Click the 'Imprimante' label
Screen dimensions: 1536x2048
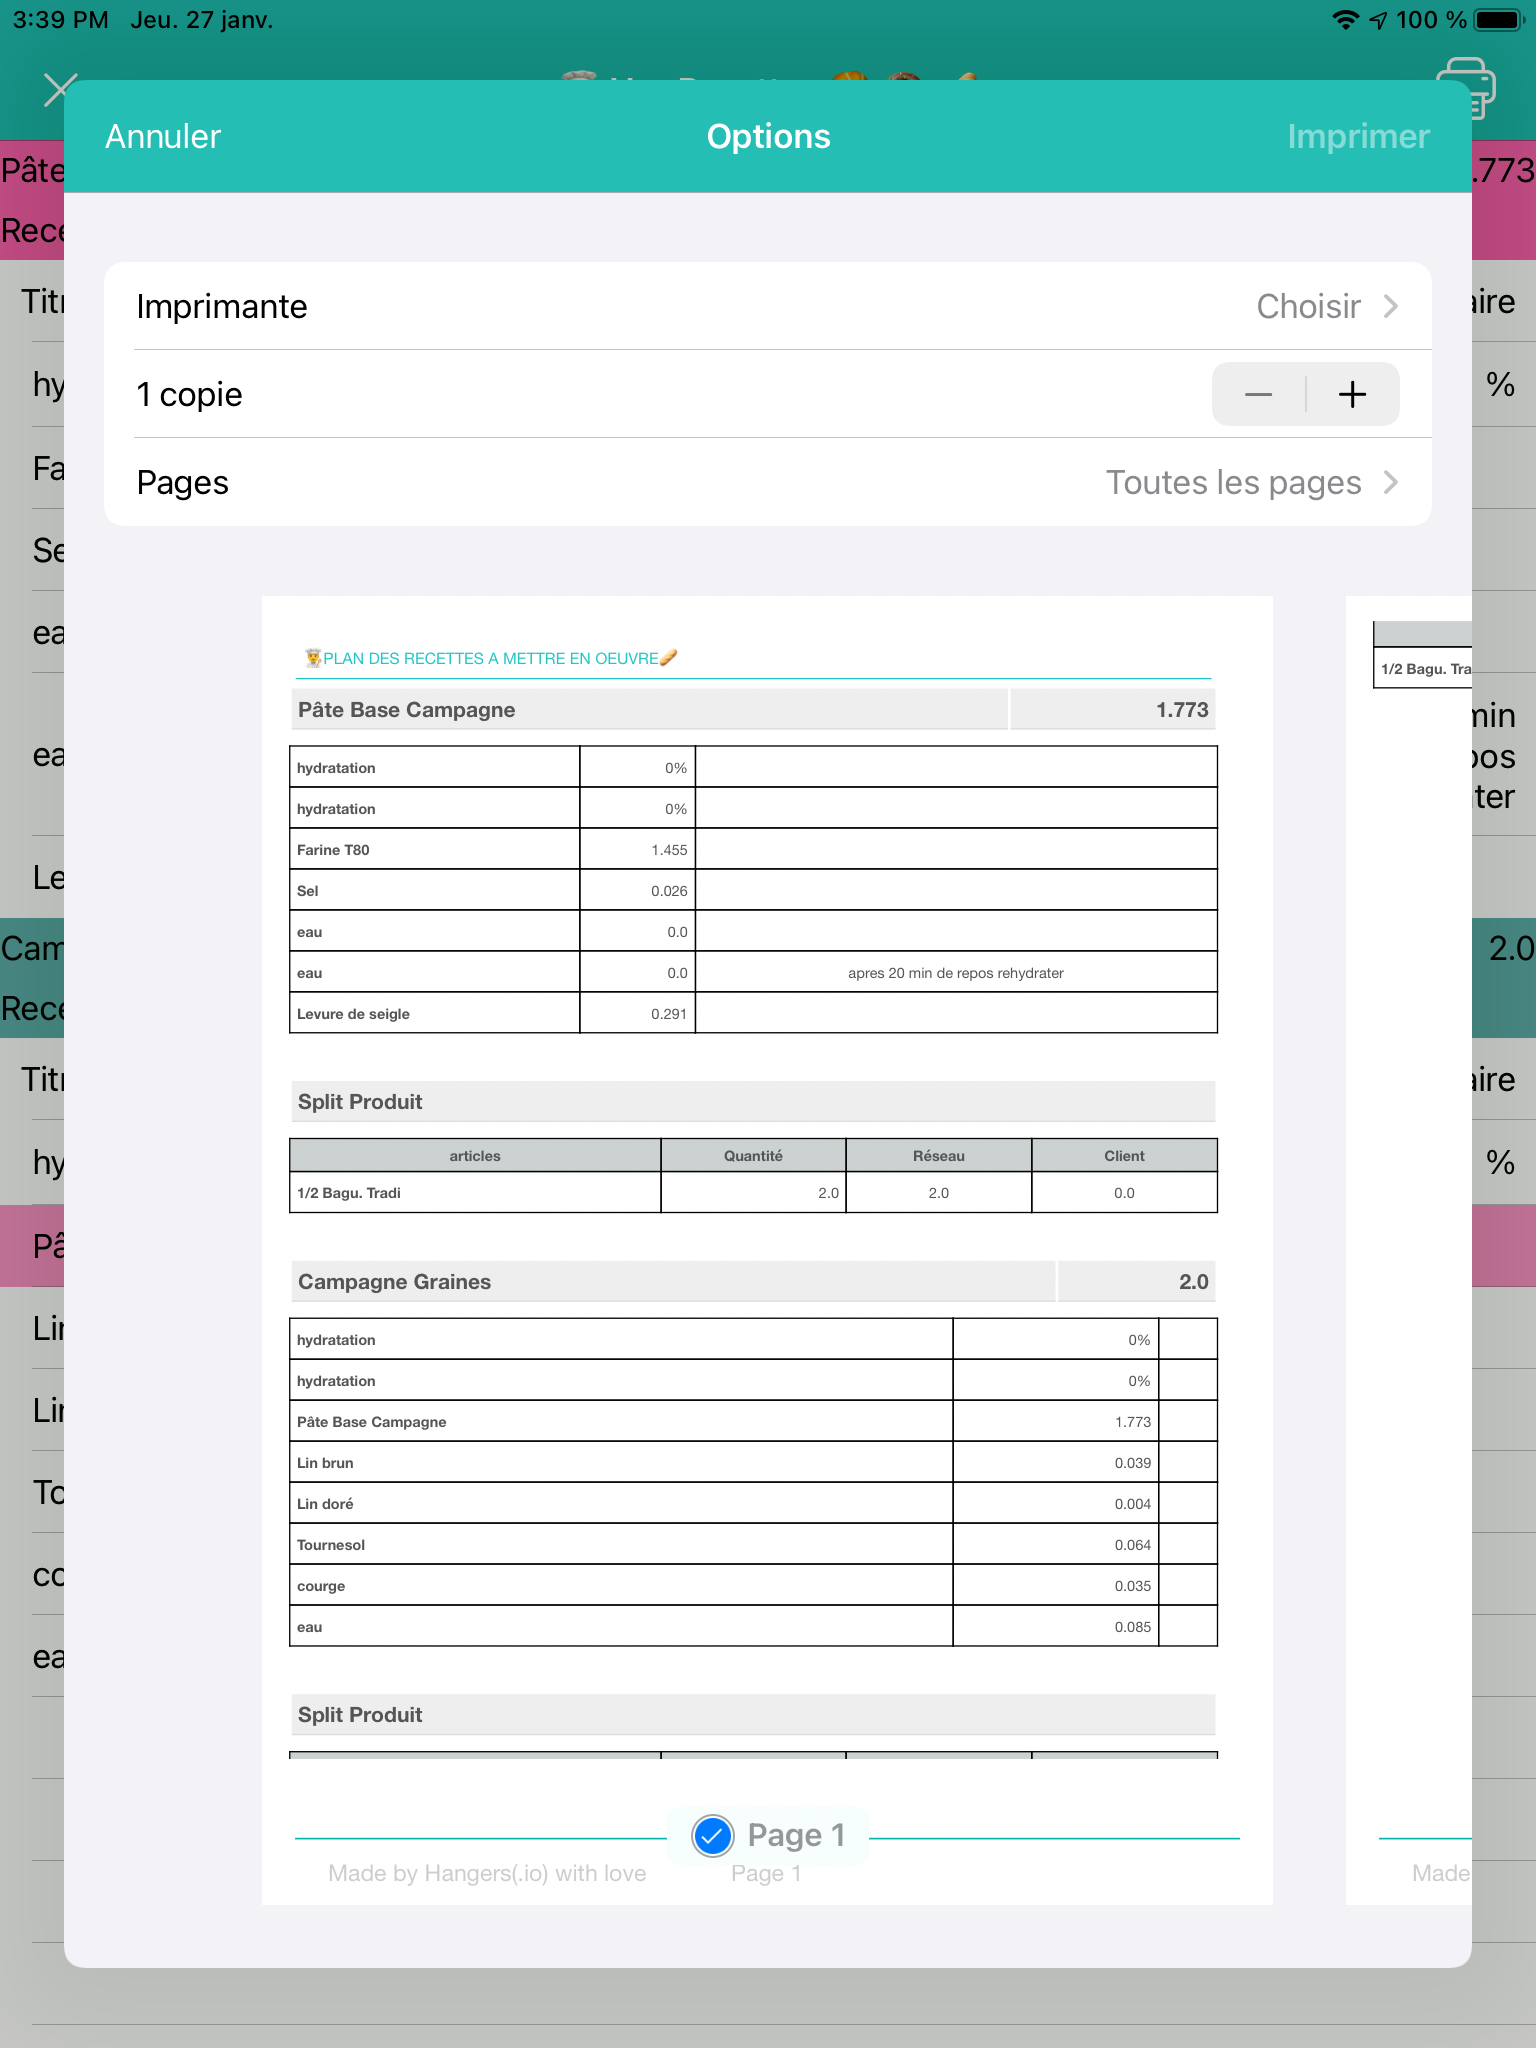coord(222,306)
